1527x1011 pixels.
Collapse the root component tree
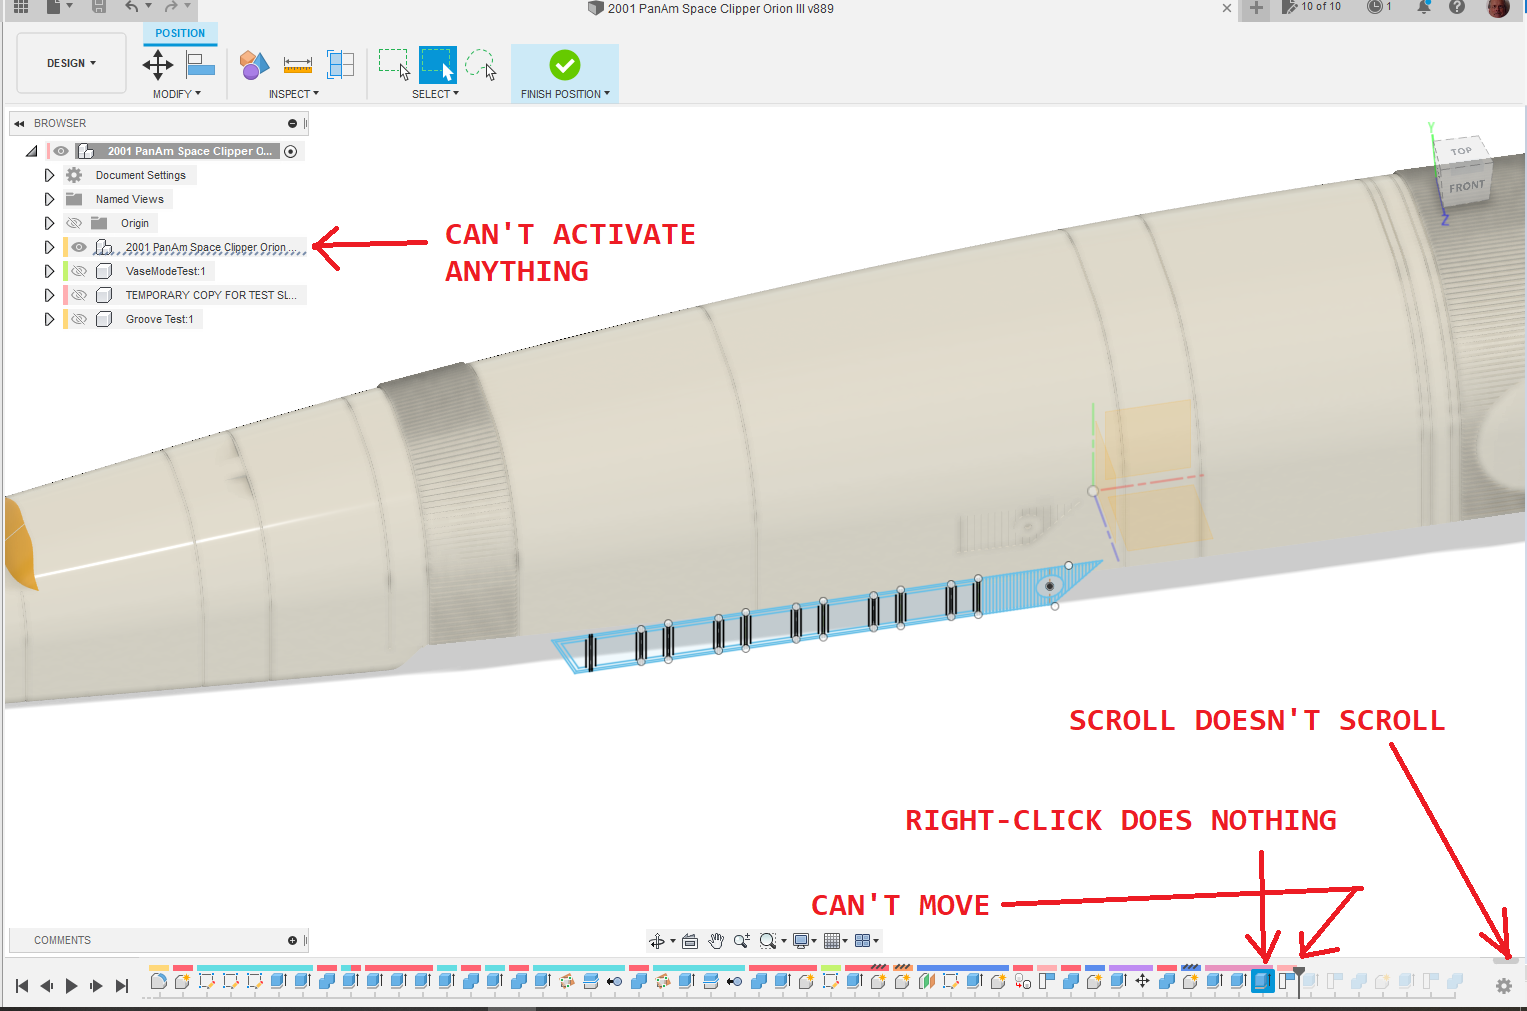pos(32,151)
